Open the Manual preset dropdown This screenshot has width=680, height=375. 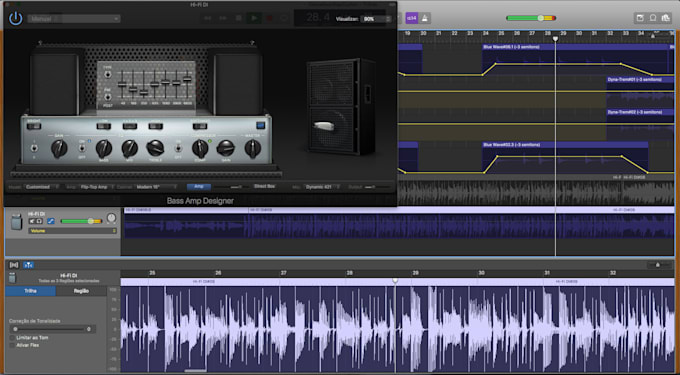click(x=74, y=19)
